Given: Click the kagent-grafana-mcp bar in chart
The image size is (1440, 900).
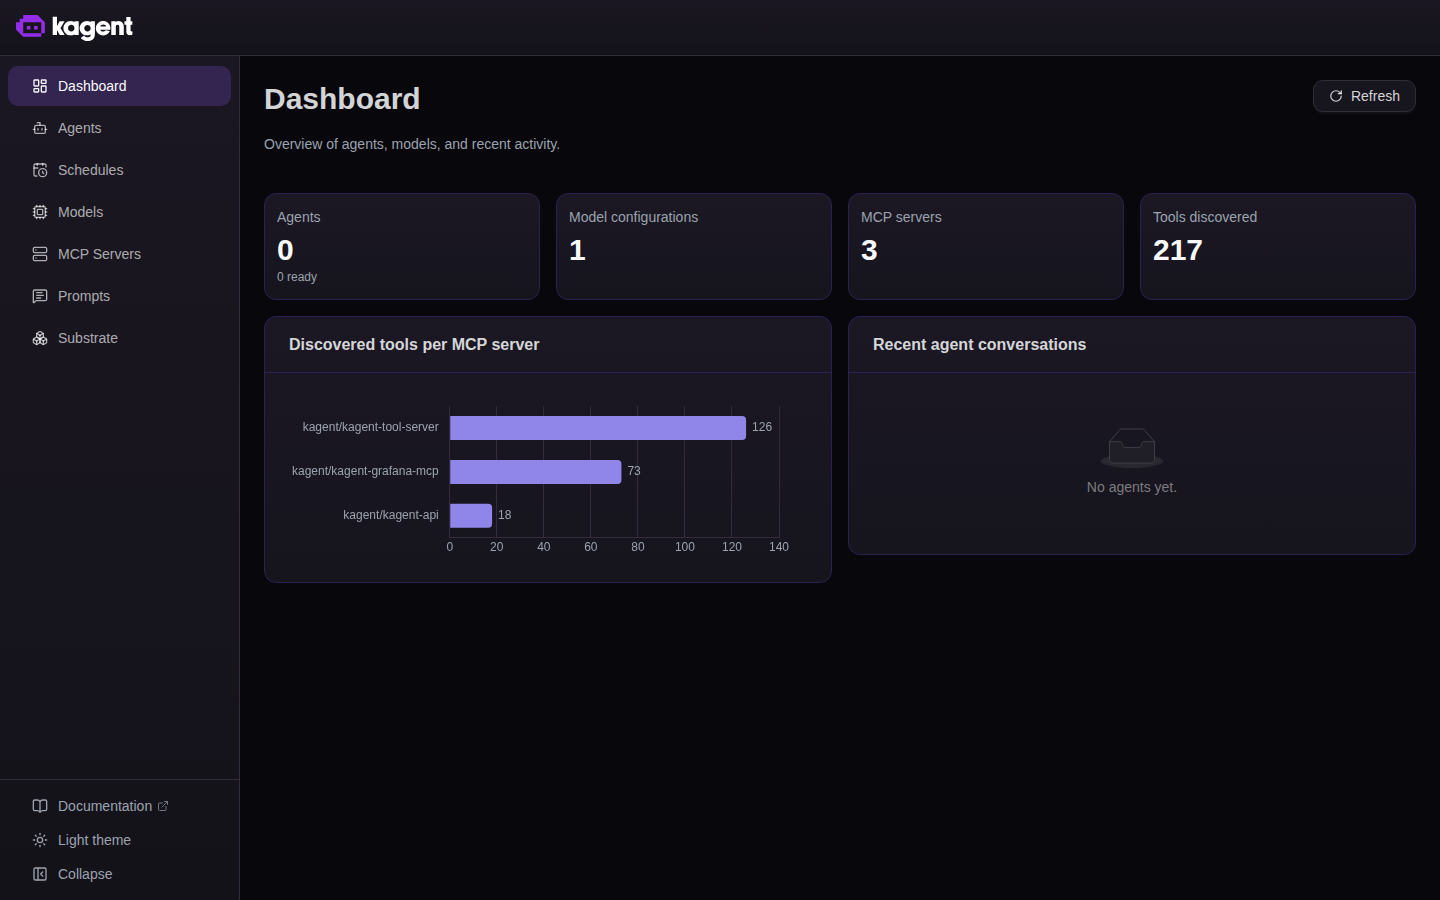Looking at the screenshot, I should 535,472.
